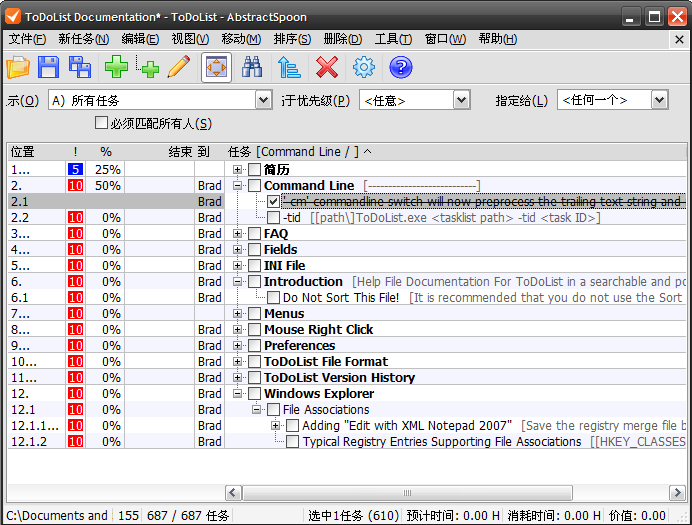The height and width of the screenshot is (525, 692).
Task: Check off the Command Line task
Action: [x=254, y=186]
